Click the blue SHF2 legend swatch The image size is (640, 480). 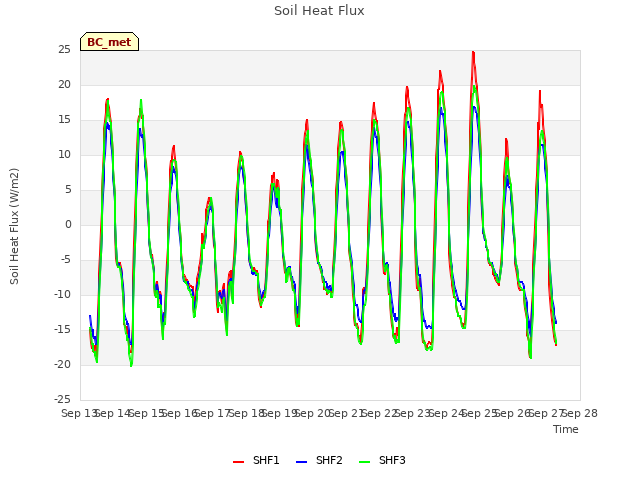[x=301, y=462]
